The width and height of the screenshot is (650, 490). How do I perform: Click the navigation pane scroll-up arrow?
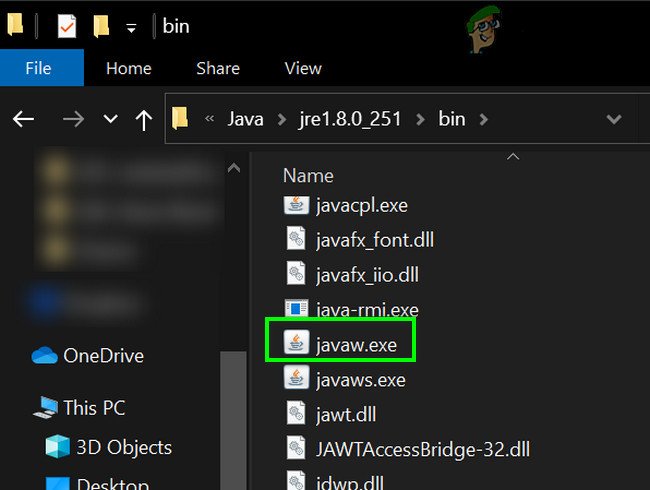pos(234,167)
